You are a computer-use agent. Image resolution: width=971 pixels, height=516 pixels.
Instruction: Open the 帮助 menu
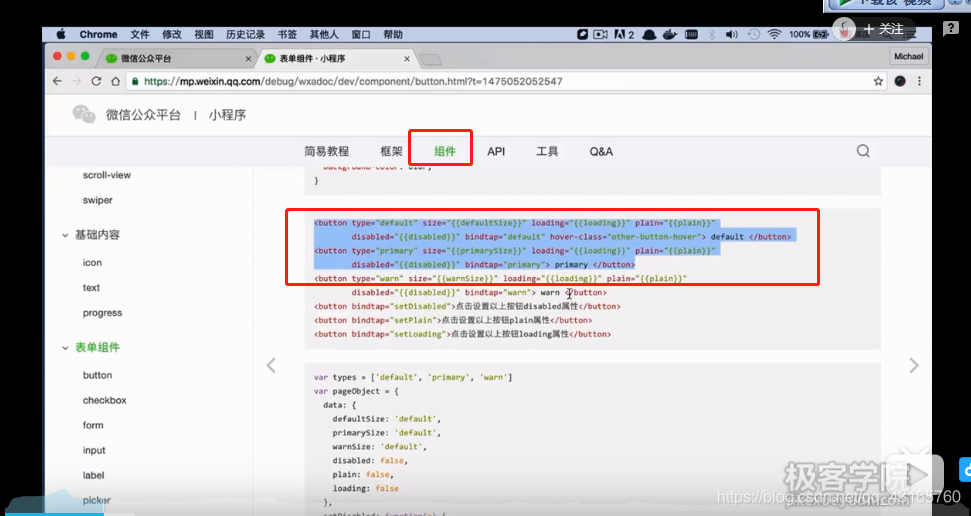click(x=393, y=35)
